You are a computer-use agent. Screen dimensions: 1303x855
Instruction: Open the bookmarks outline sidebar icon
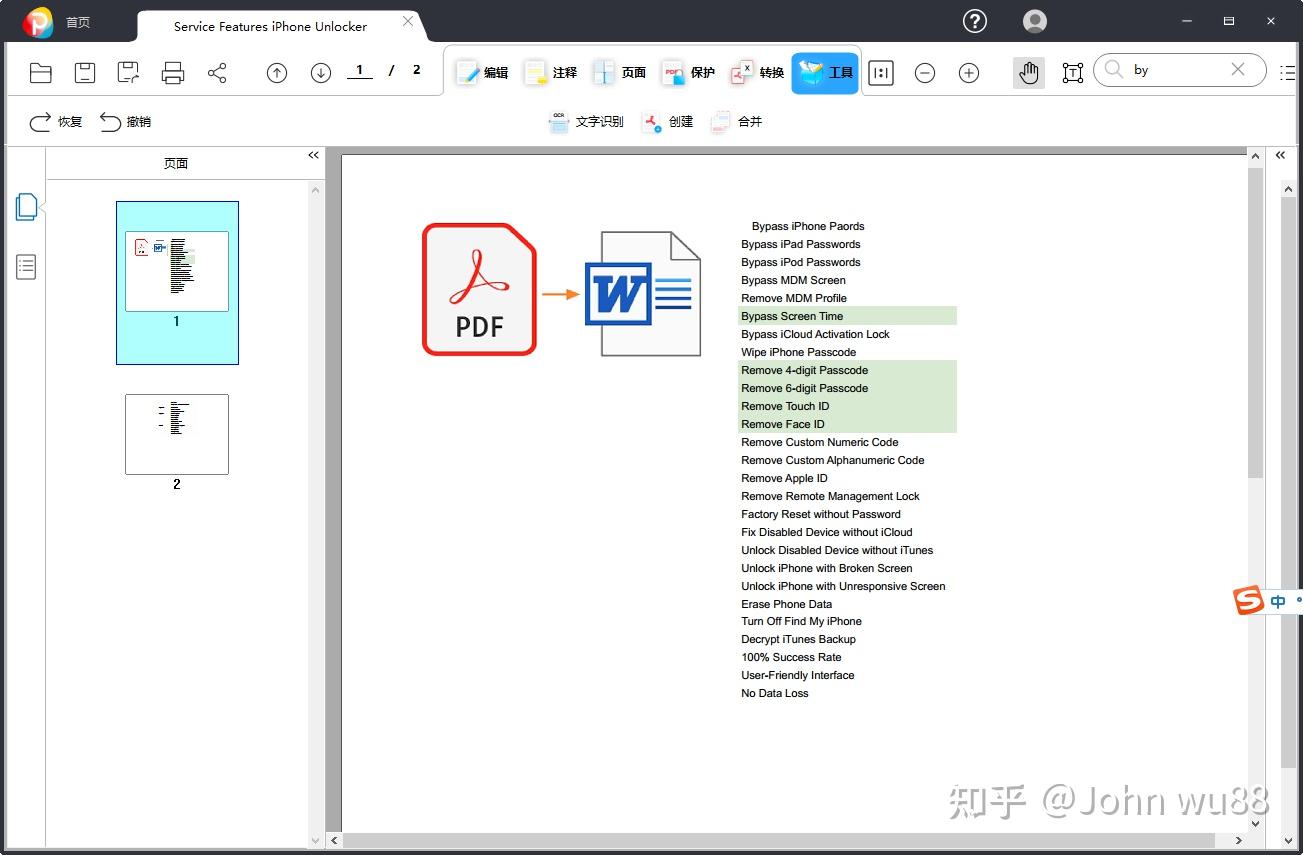[x=26, y=267]
